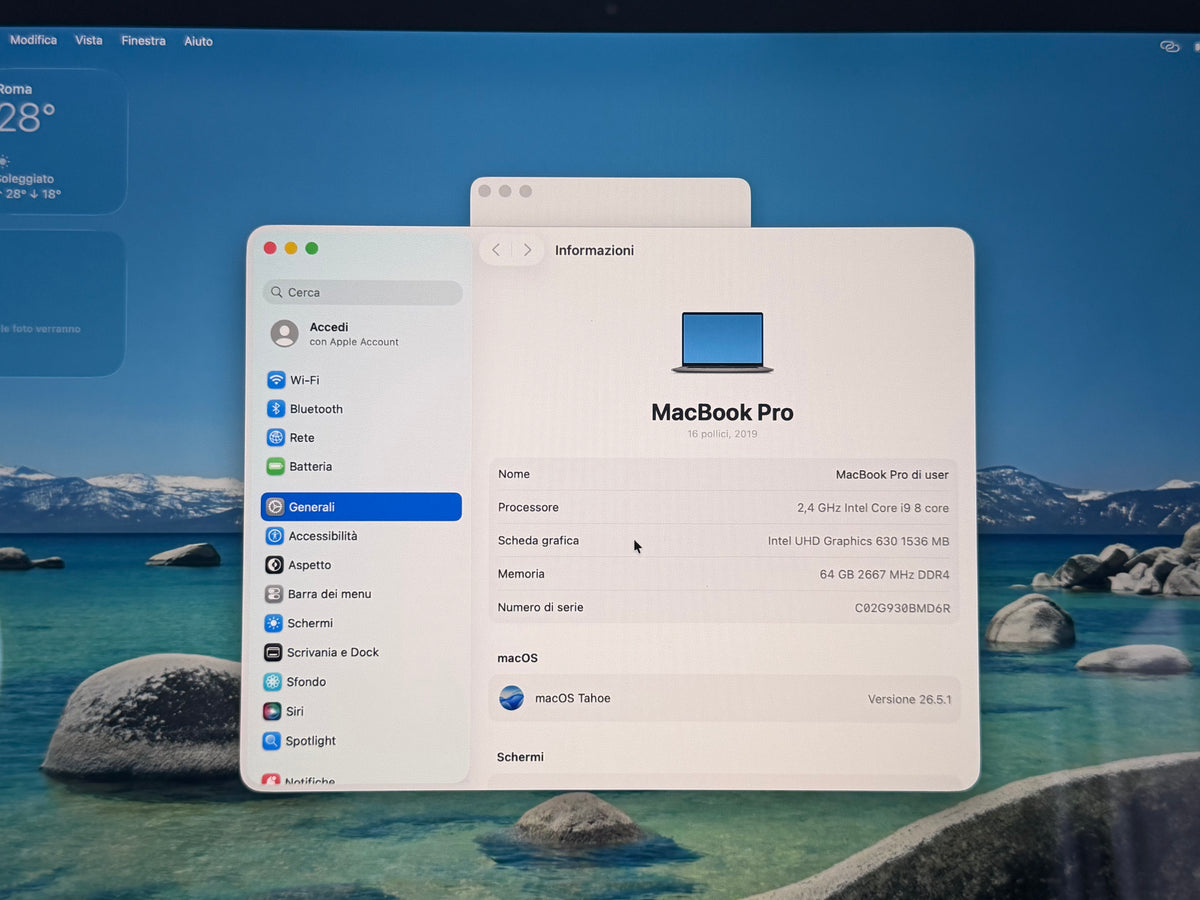Click the photos widget below weather
Viewport: 1200px width, 900px height.
coord(61,304)
